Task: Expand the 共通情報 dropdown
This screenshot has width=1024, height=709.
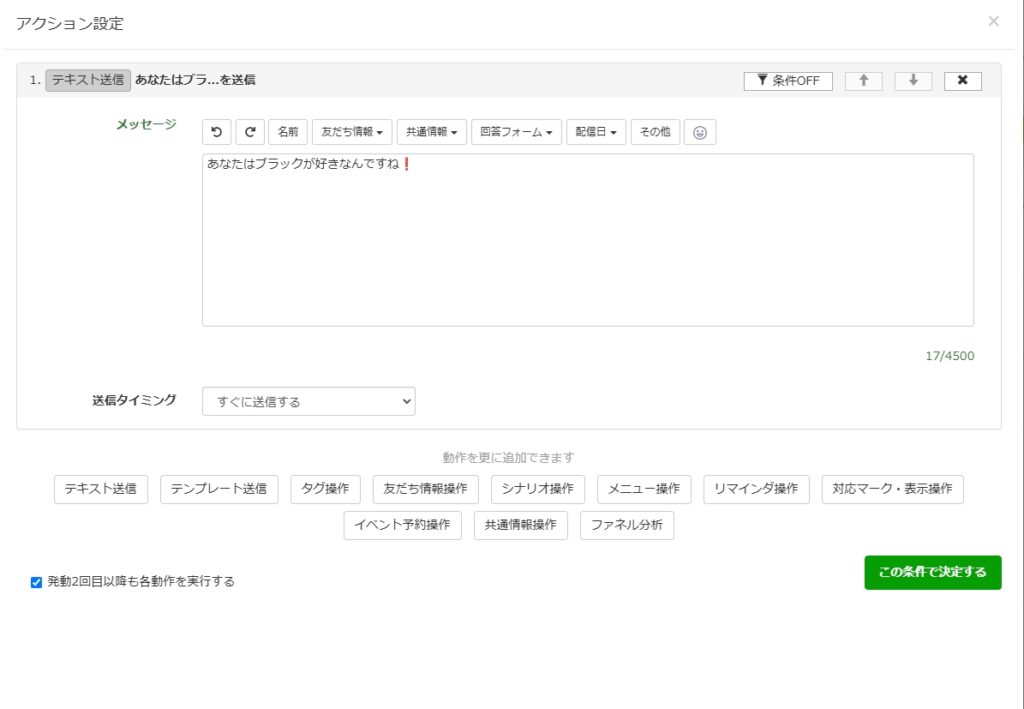Action: 431,132
